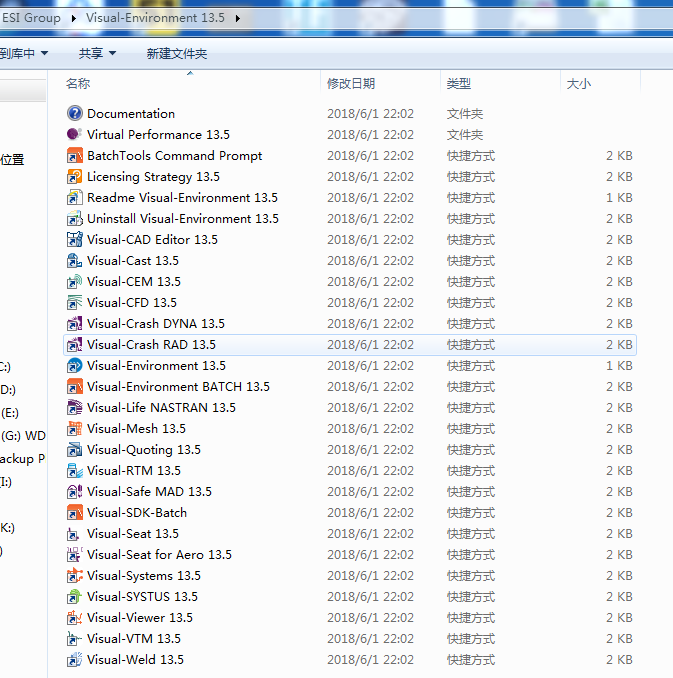The width and height of the screenshot is (673, 678).
Task: Click the Visual-Crash RAD 13.5 icon
Action: 74,344
